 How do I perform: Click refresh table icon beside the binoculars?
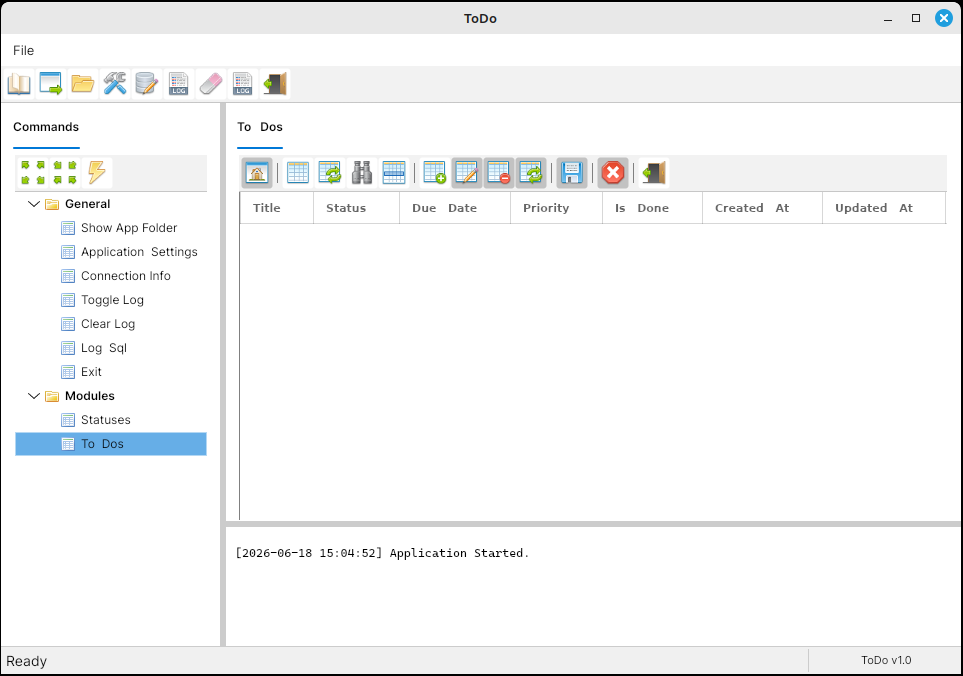[x=330, y=173]
